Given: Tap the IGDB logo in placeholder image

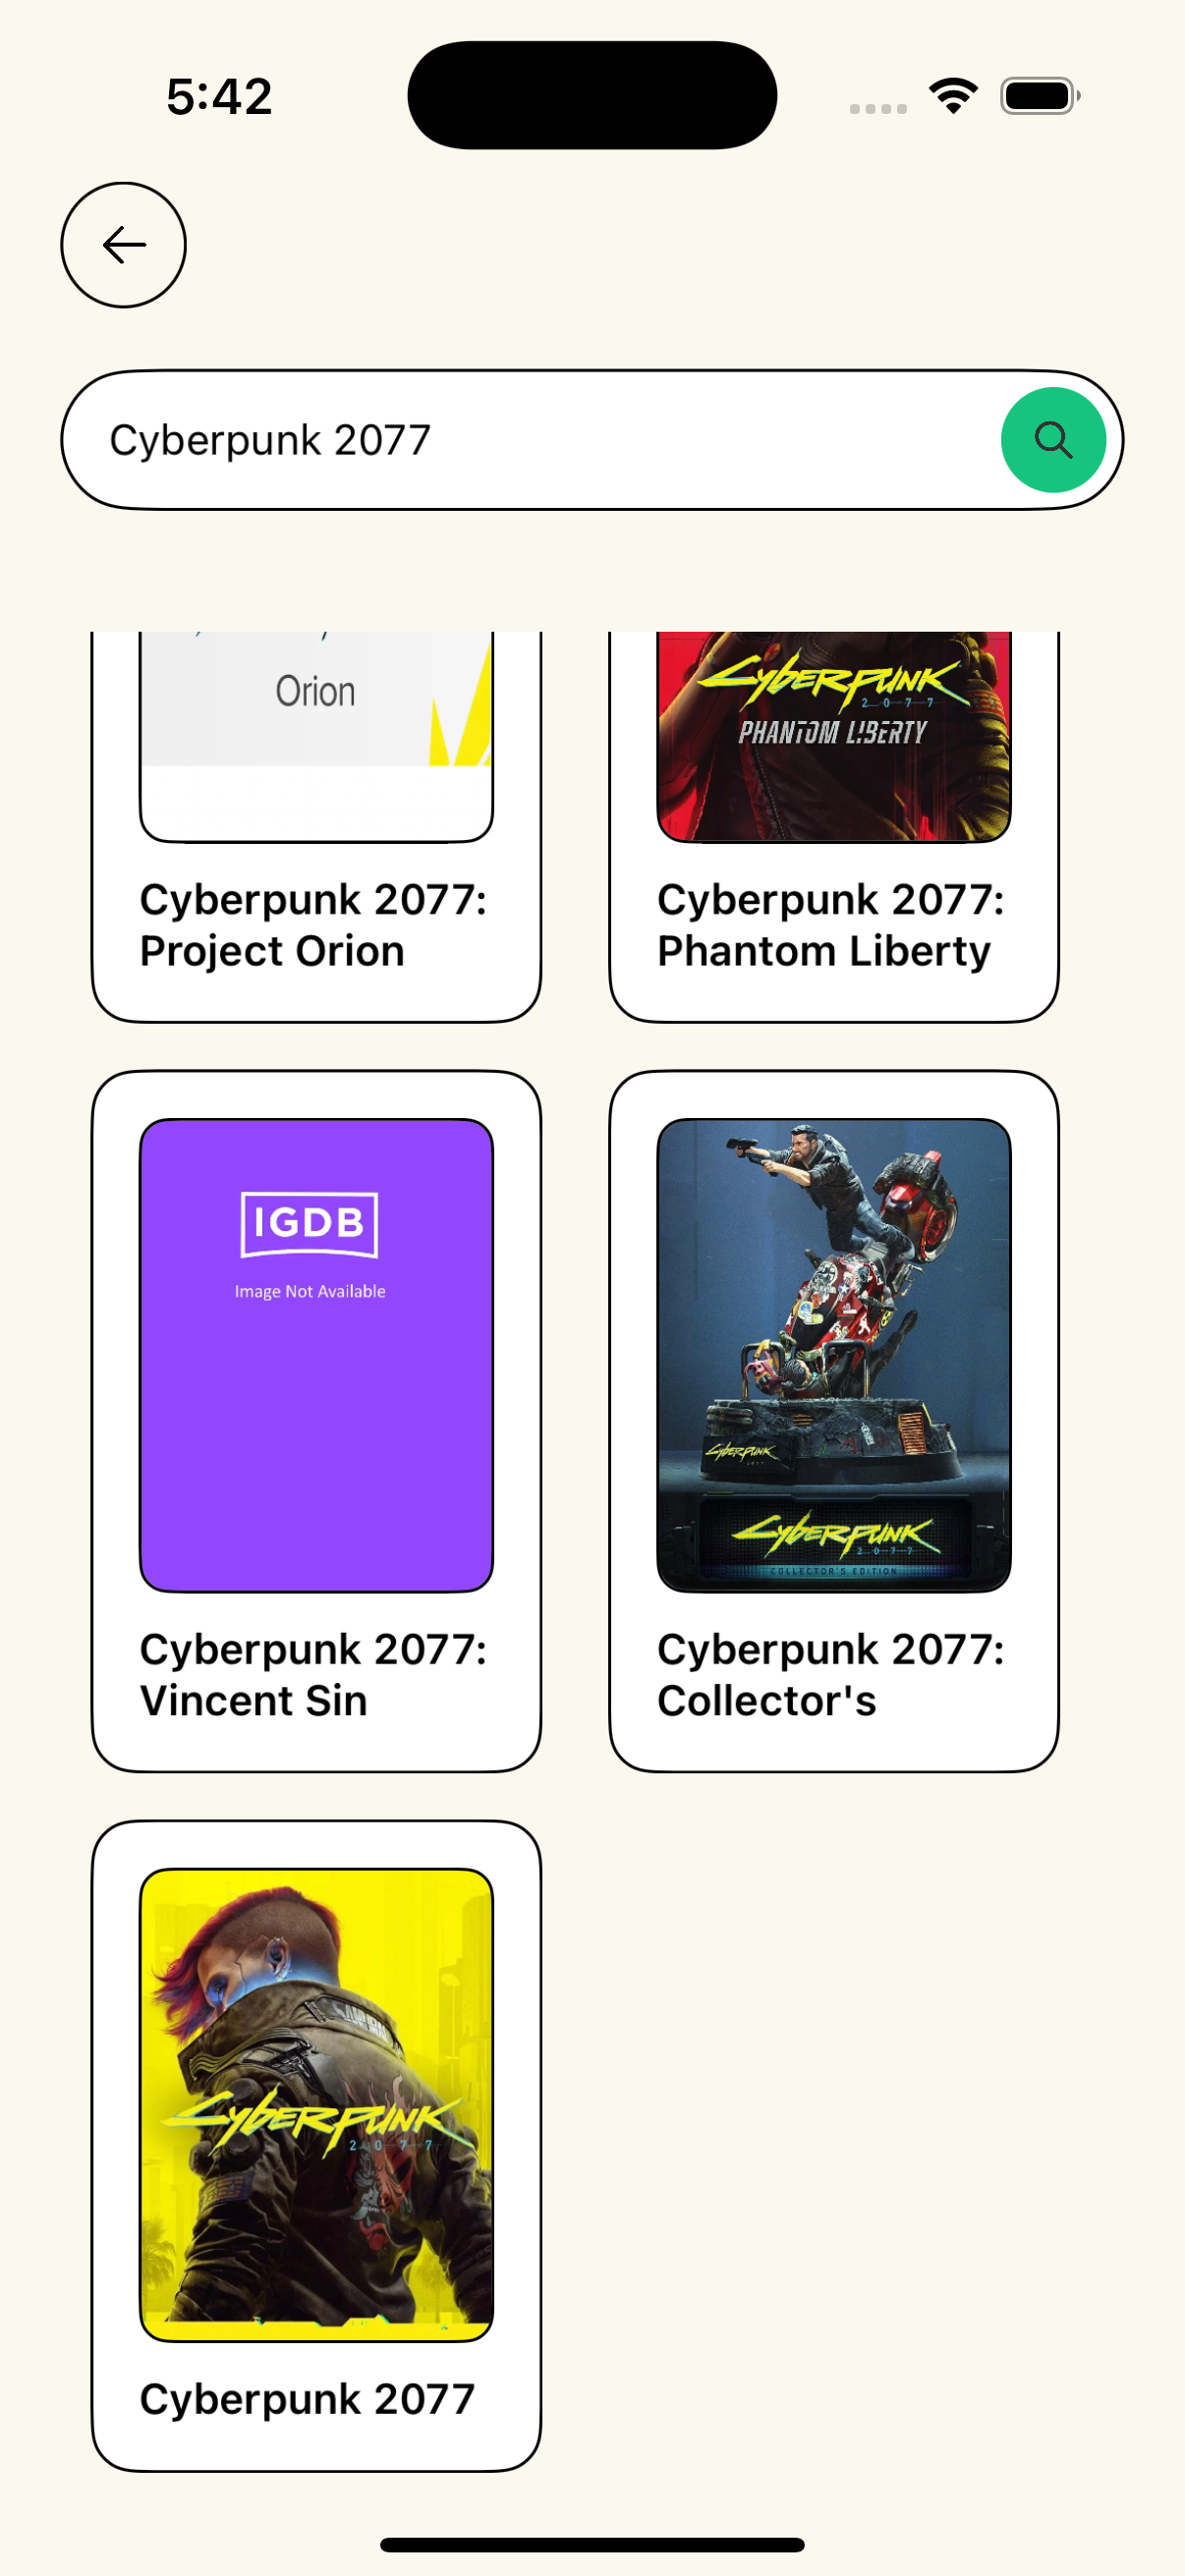Looking at the screenshot, I should pyautogui.click(x=309, y=1223).
